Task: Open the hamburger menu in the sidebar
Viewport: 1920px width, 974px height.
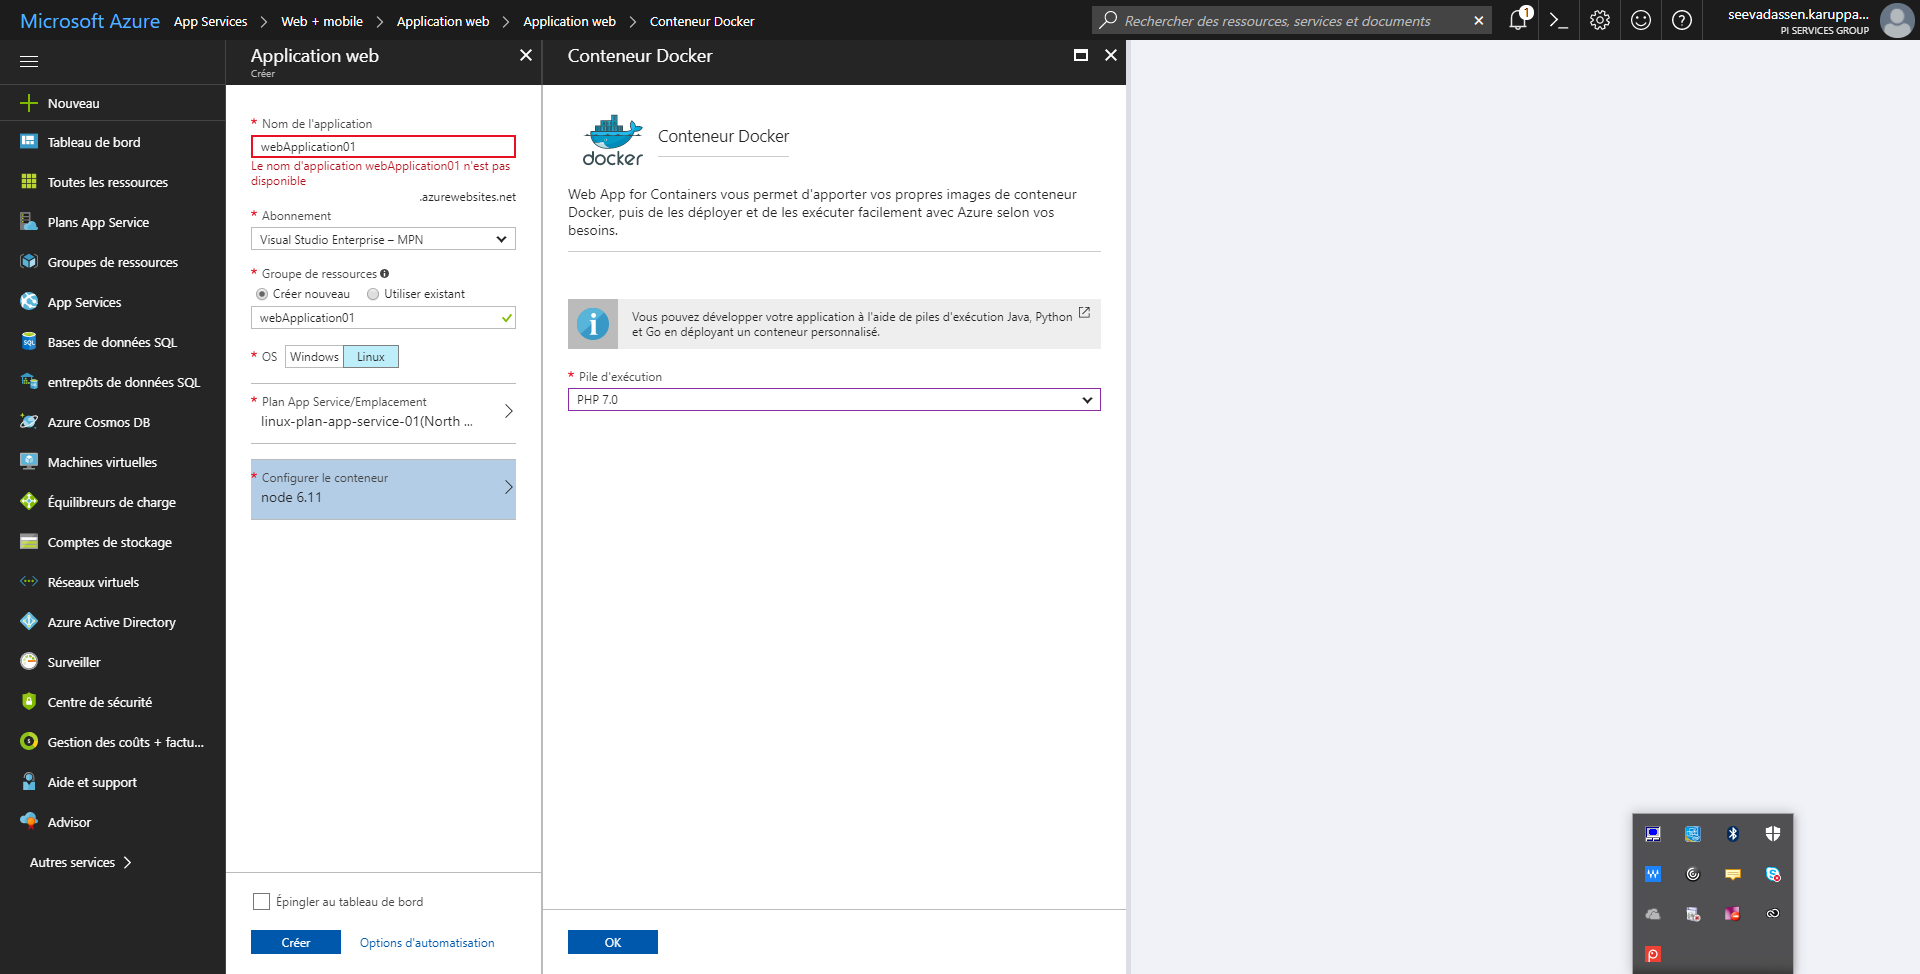Action: (29, 62)
